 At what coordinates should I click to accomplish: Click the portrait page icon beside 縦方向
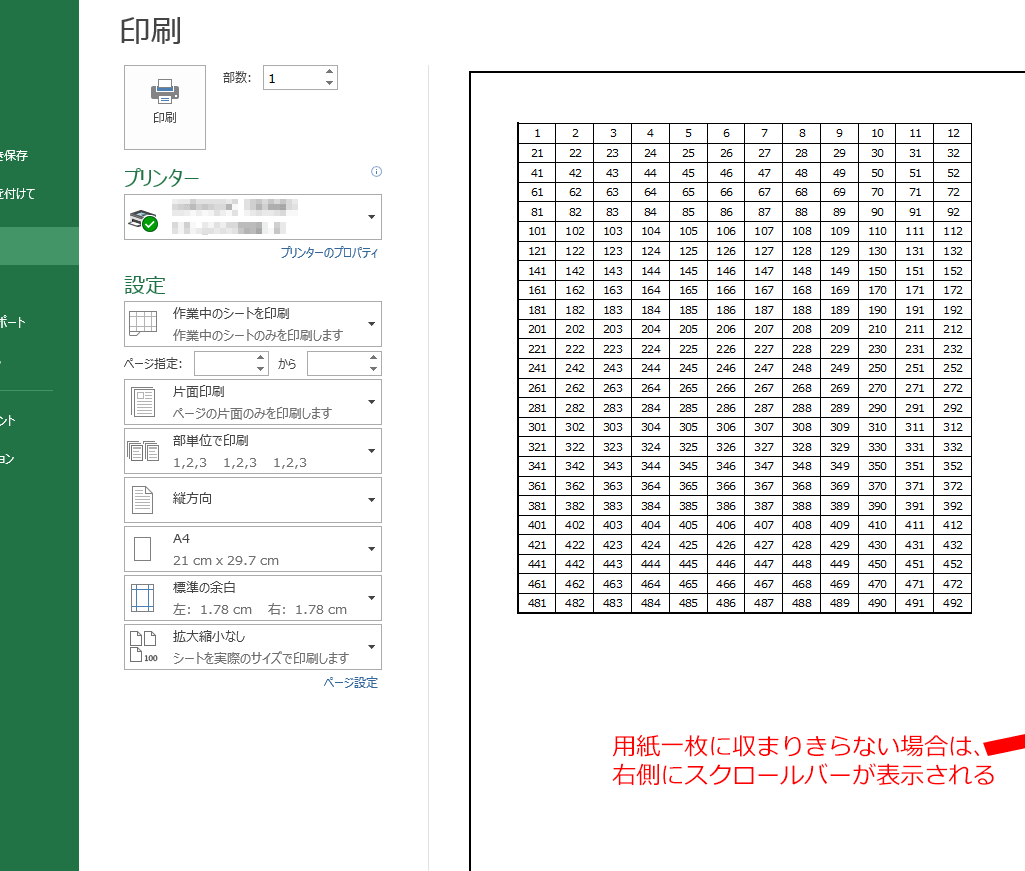[x=143, y=500]
